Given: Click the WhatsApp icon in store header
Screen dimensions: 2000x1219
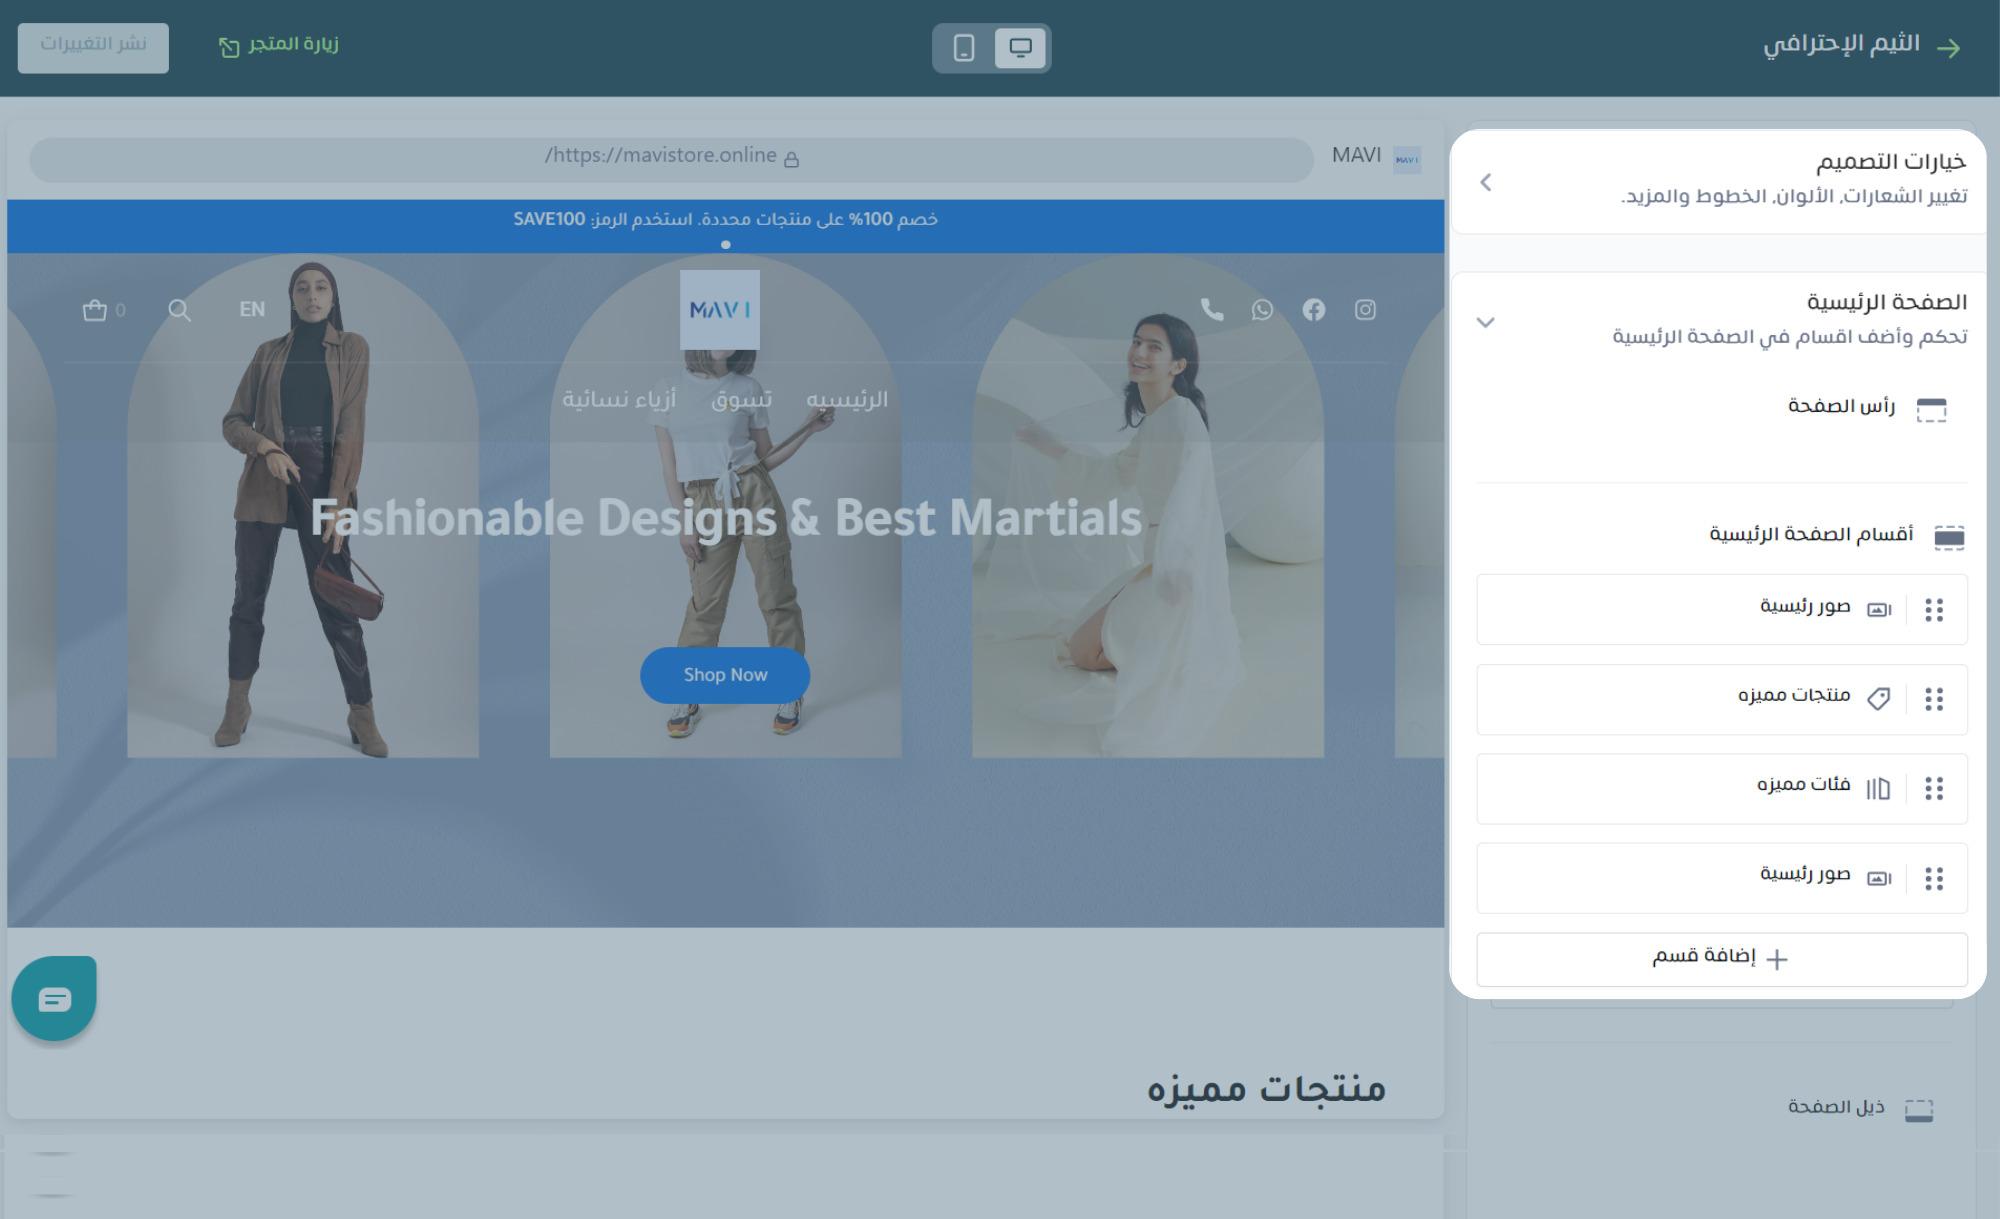Looking at the screenshot, I should click(1262, 310).
